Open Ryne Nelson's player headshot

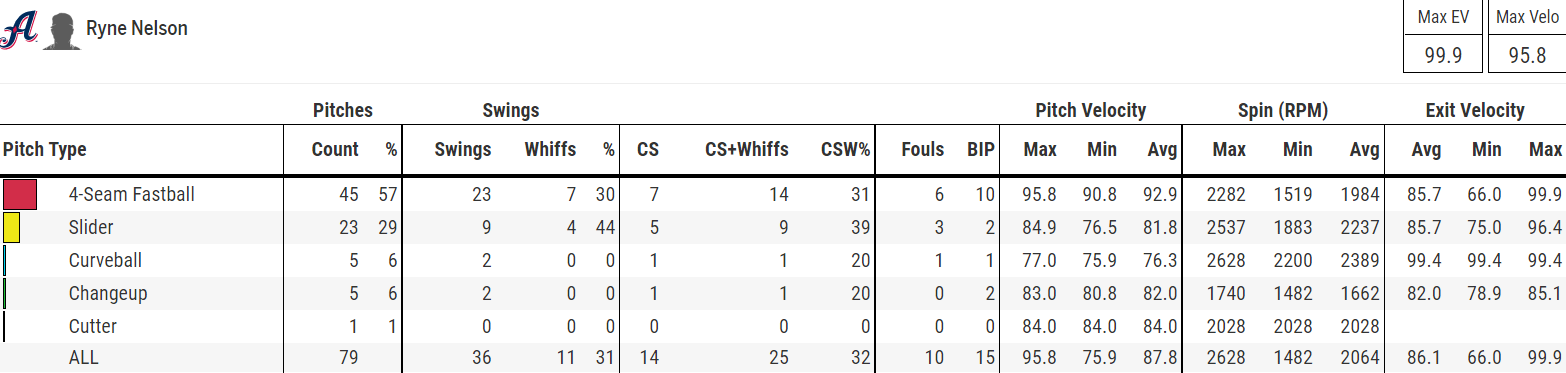(x=63, y=32)
